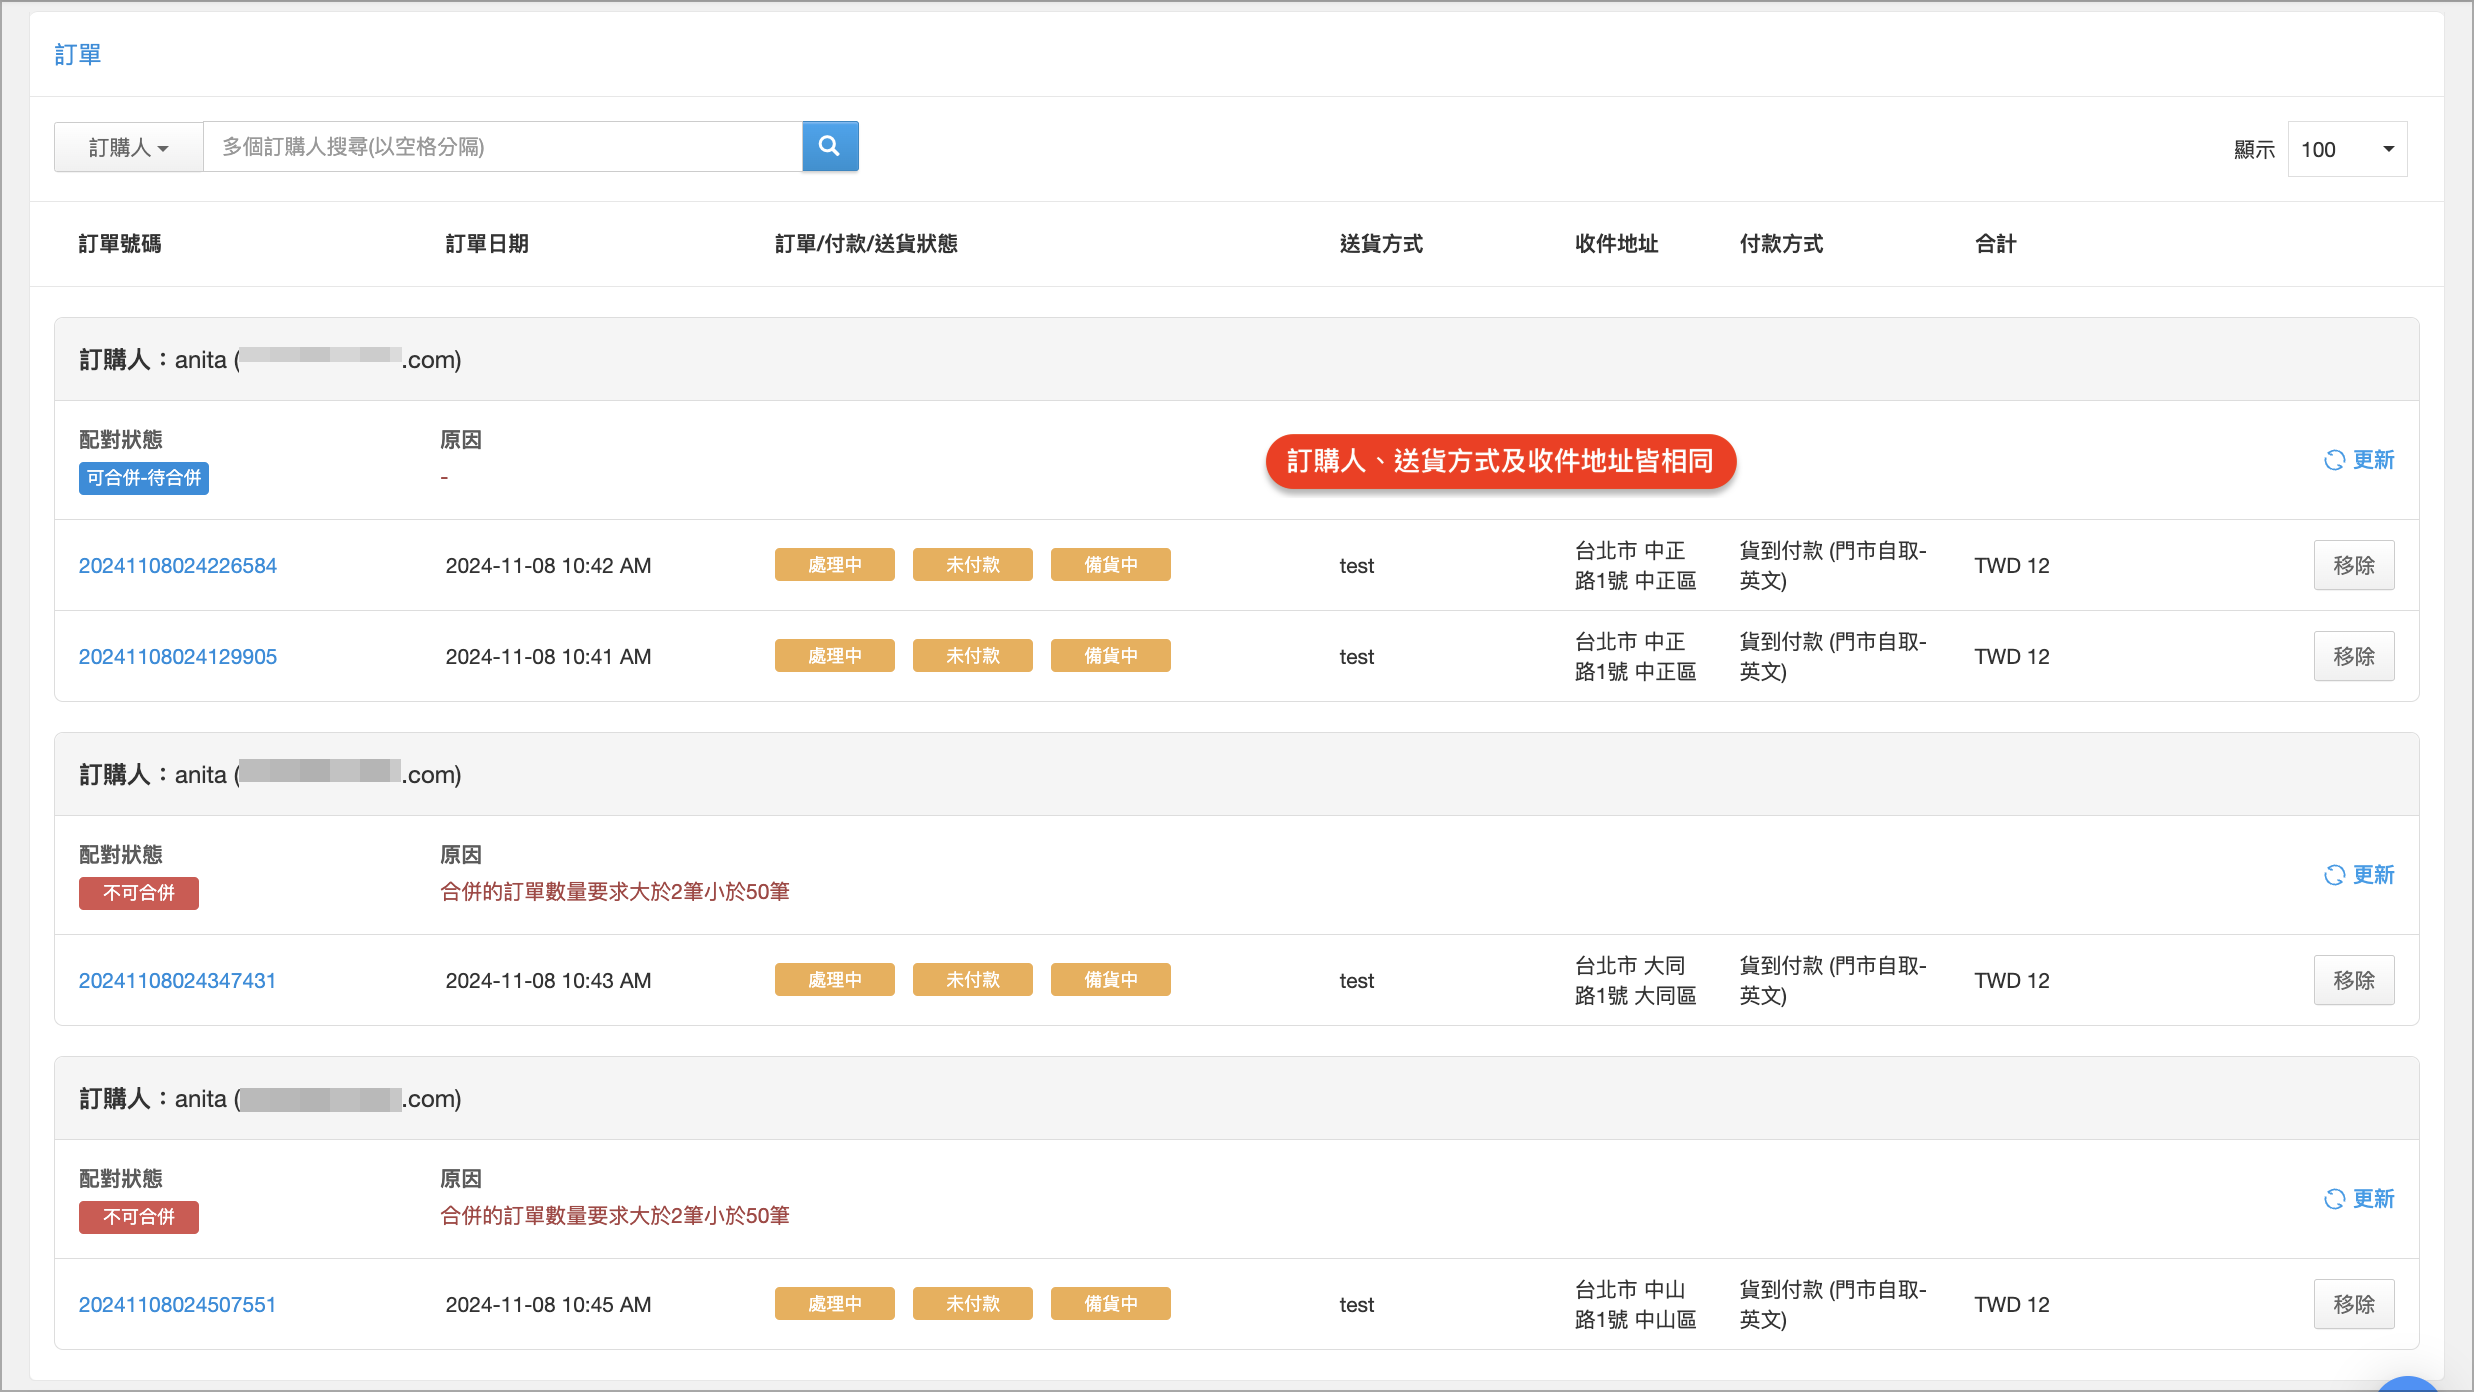
Task: Select the date 2024-11-08 10:45 AM
Action: pyautogui.click(x=548, y=1305)
